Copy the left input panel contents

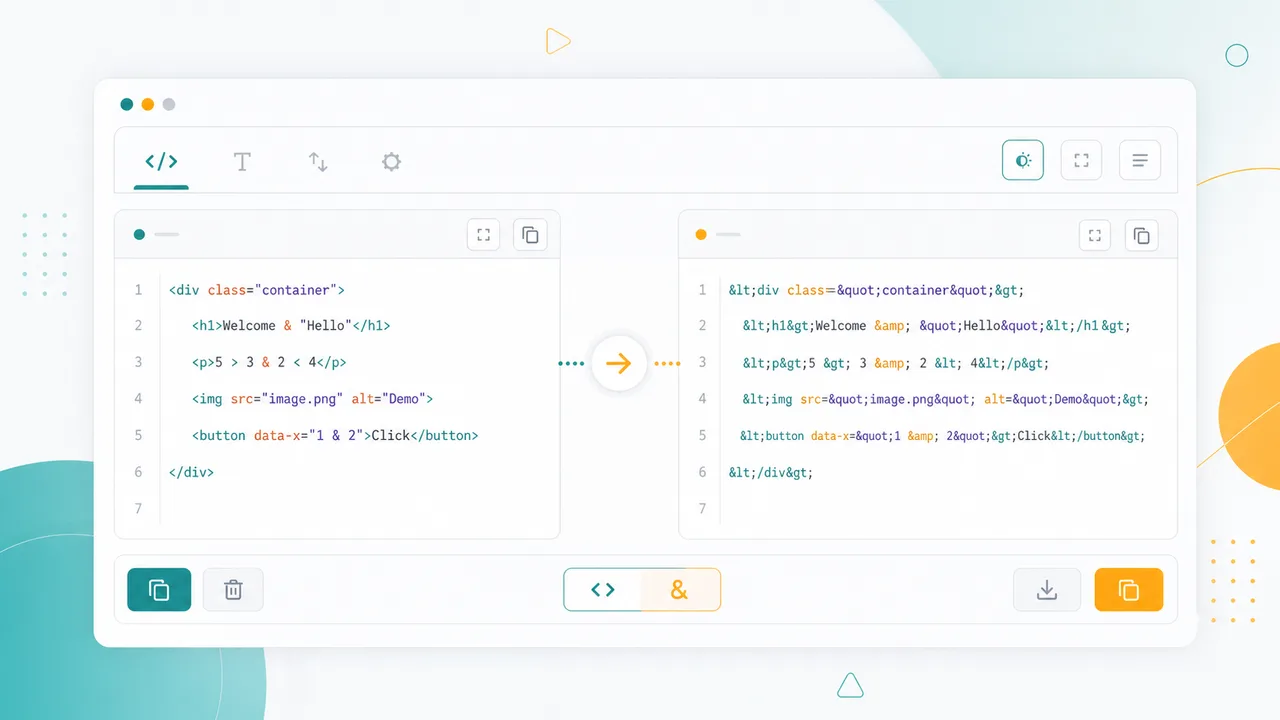tap(530, 235)
